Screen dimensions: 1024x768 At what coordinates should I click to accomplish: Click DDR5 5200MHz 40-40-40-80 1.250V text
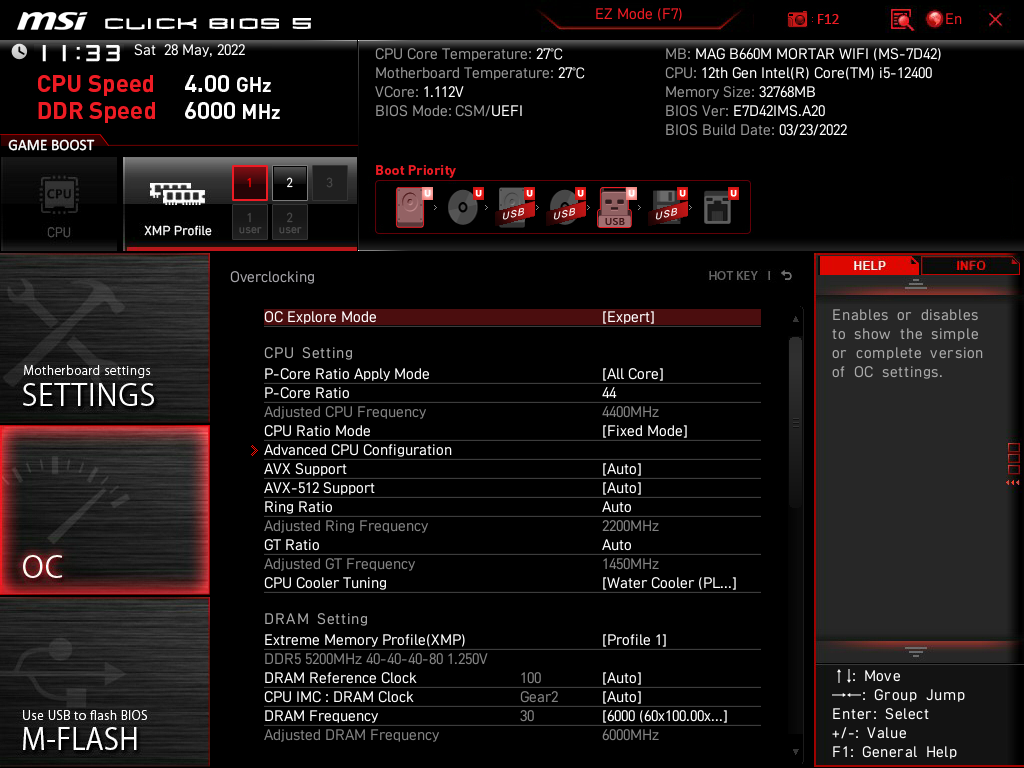(x=376, y=659)
